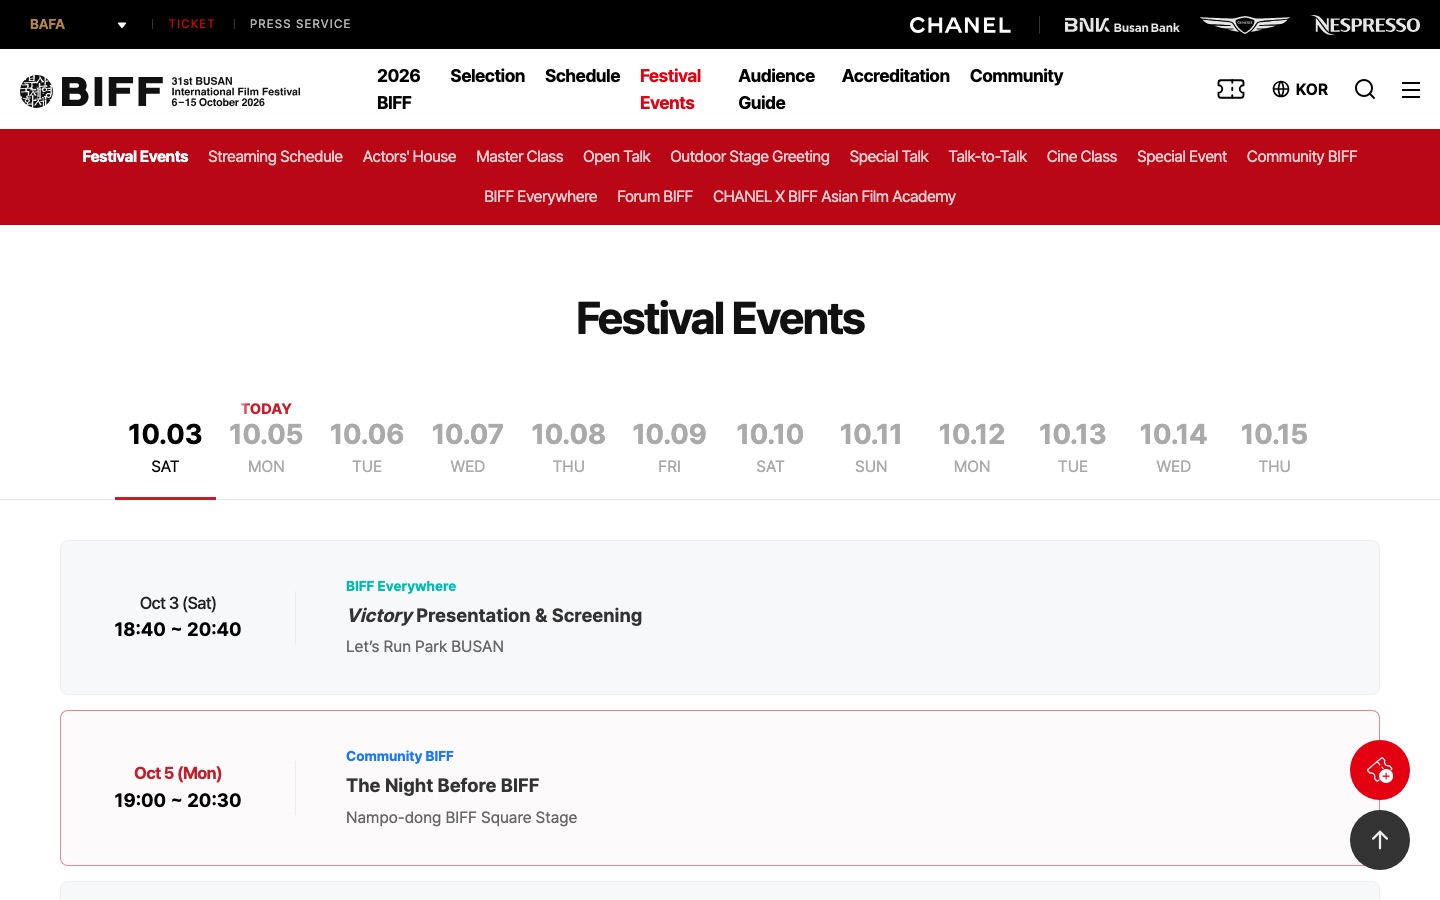Open the search magnifier icon
1440x900 pixels.
pos(1365,90)
